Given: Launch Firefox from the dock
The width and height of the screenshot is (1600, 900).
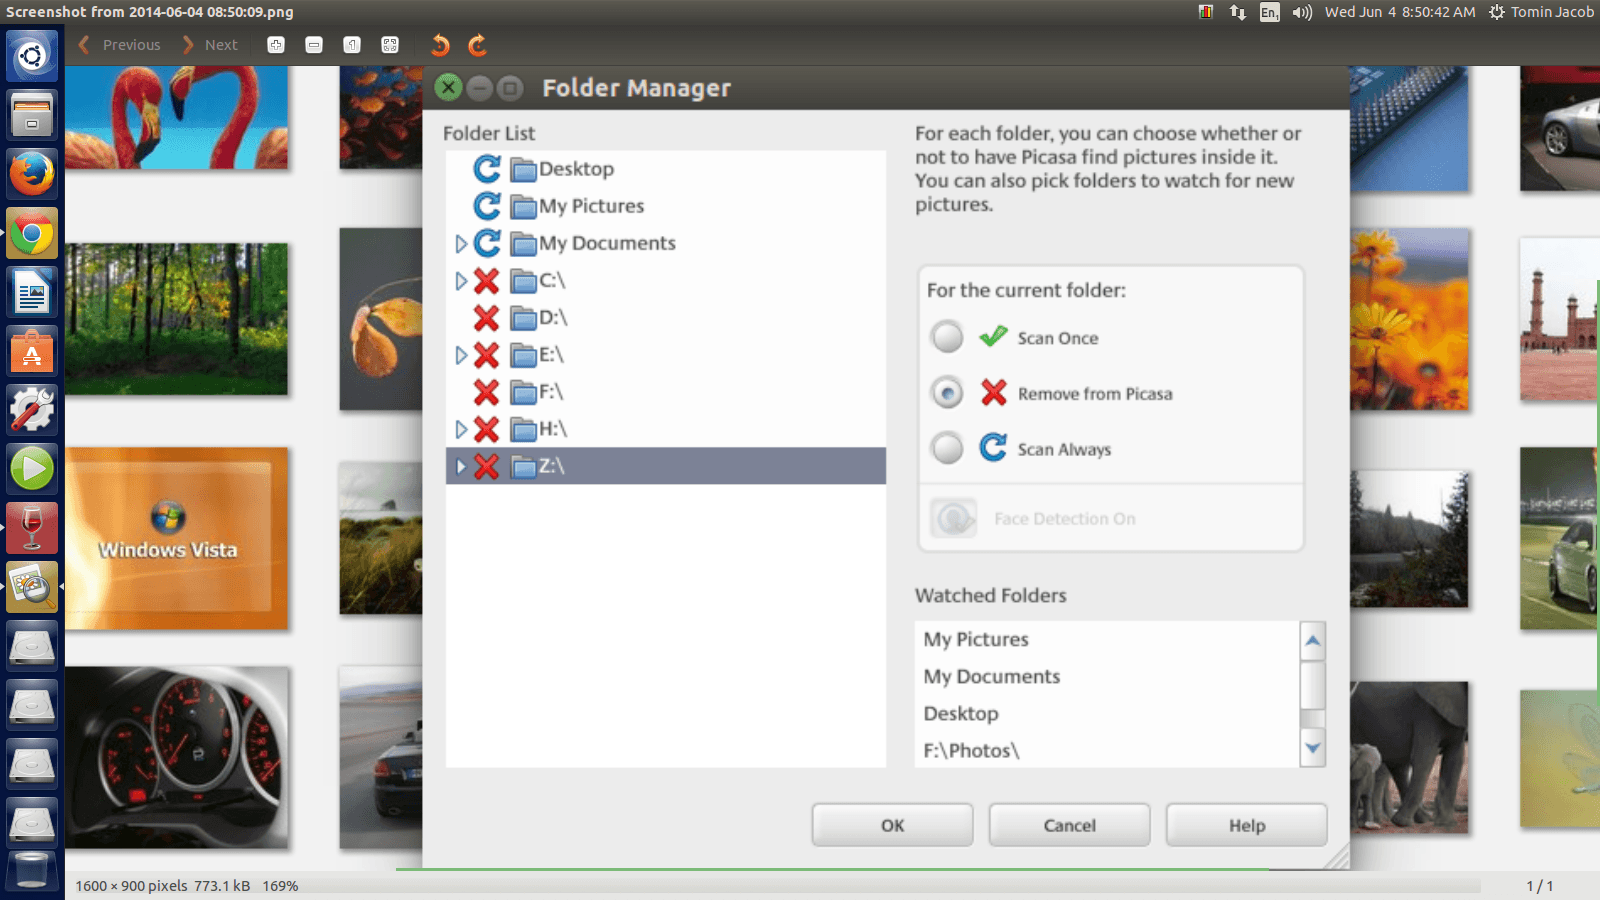Looking at the screenshot, I should pyautogui.click(x=32, y=173).
